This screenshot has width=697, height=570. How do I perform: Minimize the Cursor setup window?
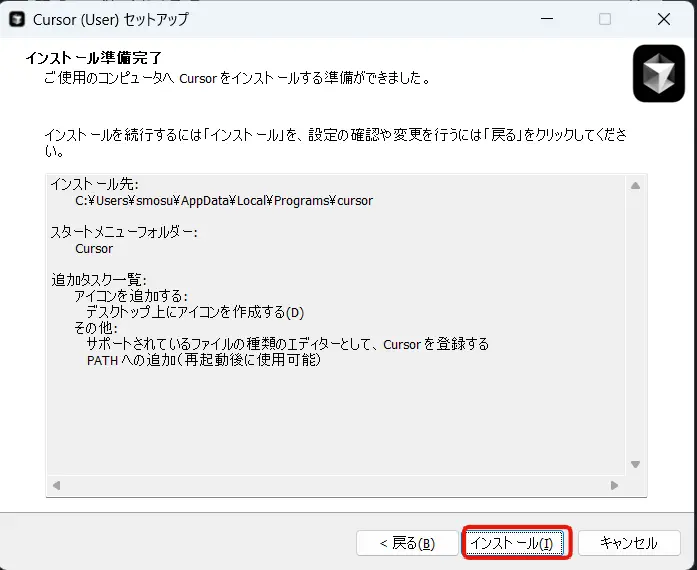pos(547,19)
